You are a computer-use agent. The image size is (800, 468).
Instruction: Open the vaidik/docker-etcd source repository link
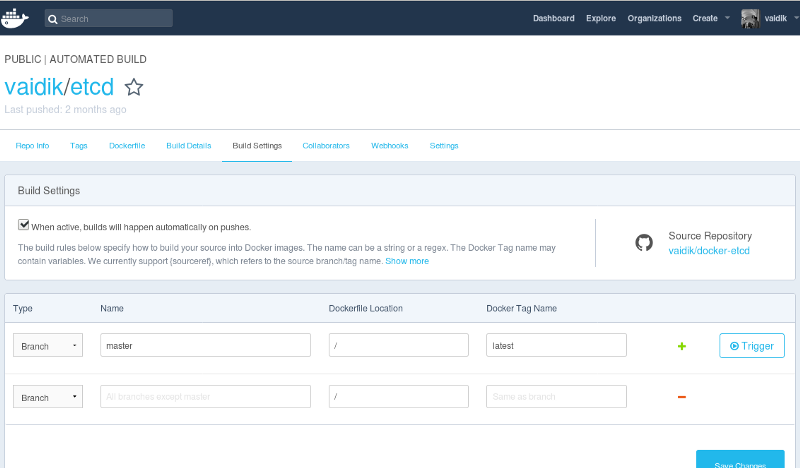pos(709,251)
